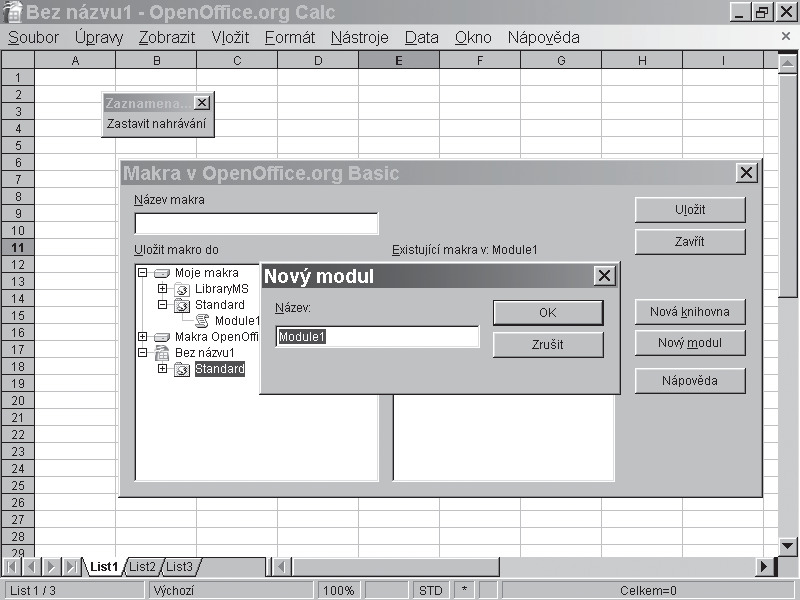The image size is (800, 600).
Task: Select the List1 sheet tab
Action: [x=104, y=566]
